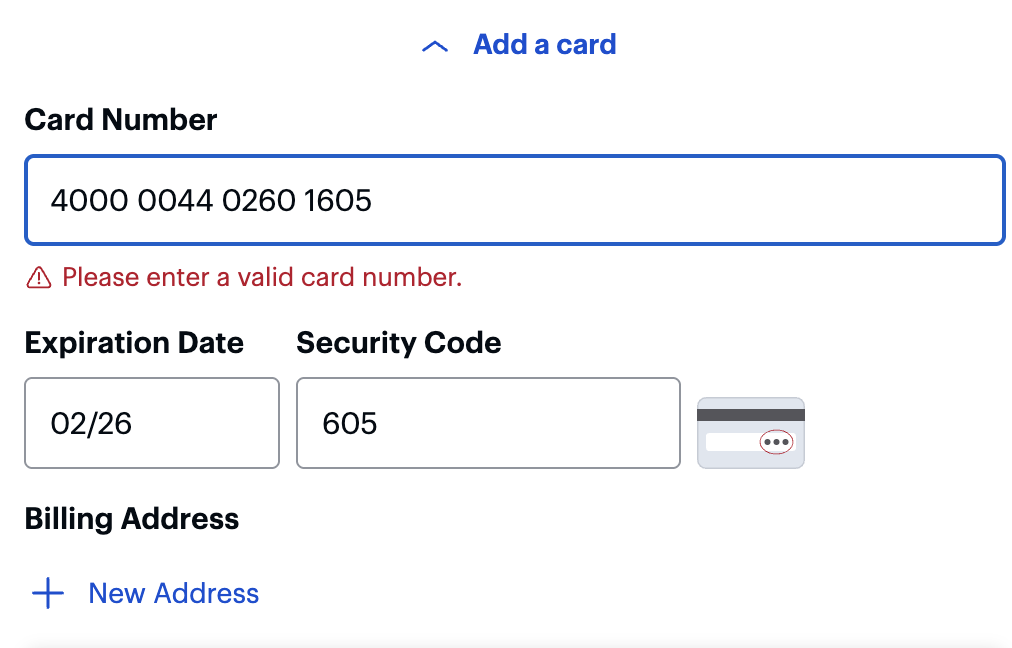Click the "Please enter a valid card number" error
This screenshot has height=648, width=1012.
(262, 277)
